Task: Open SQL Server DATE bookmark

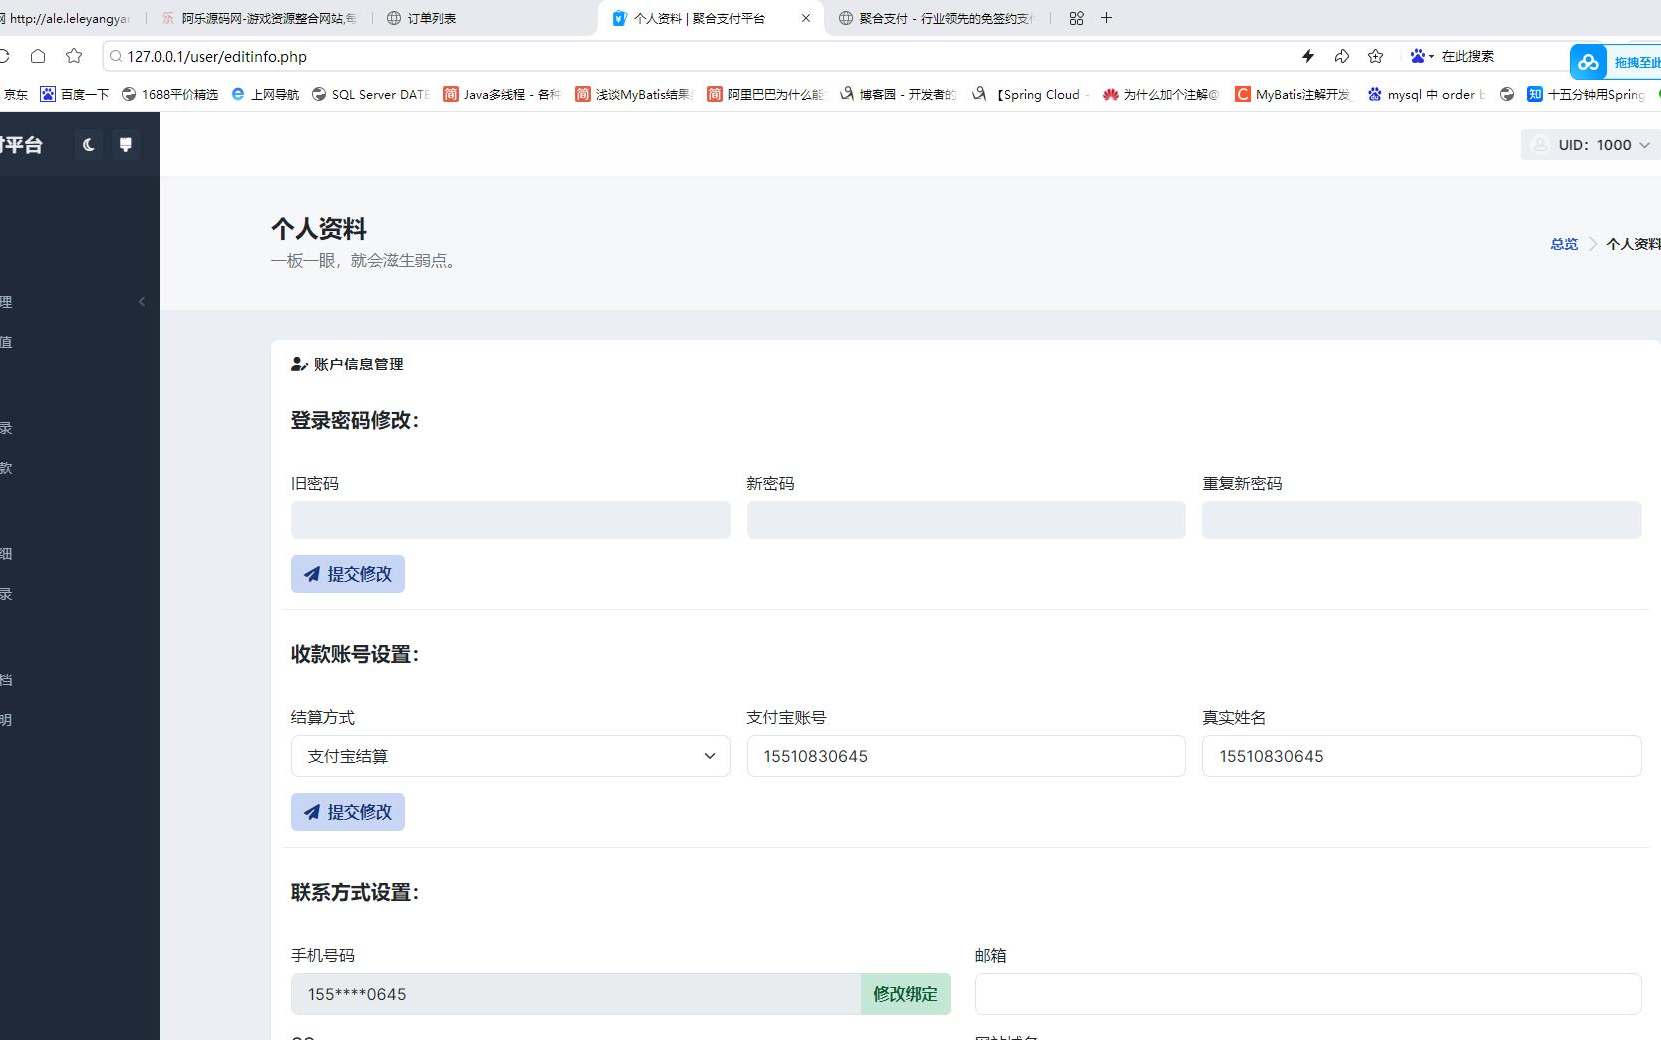Action: coord(371,94)
